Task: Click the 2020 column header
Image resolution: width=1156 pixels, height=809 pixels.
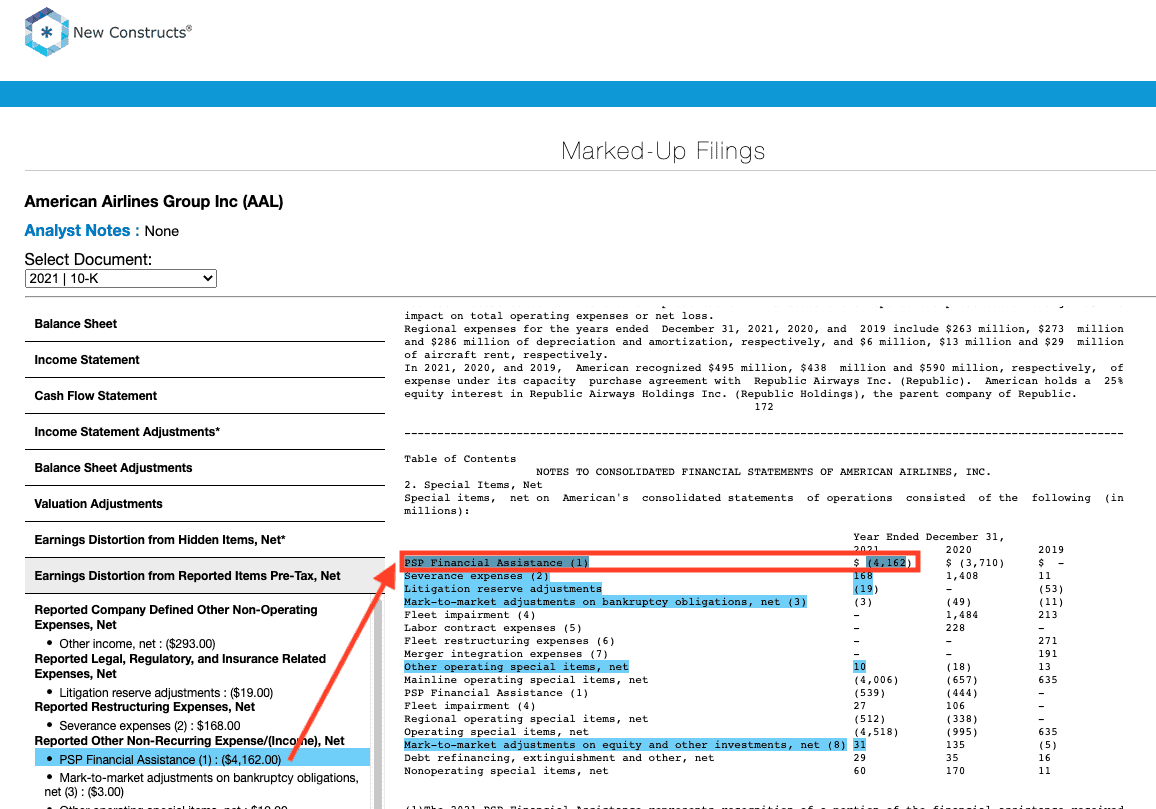Action: point(958,549)
